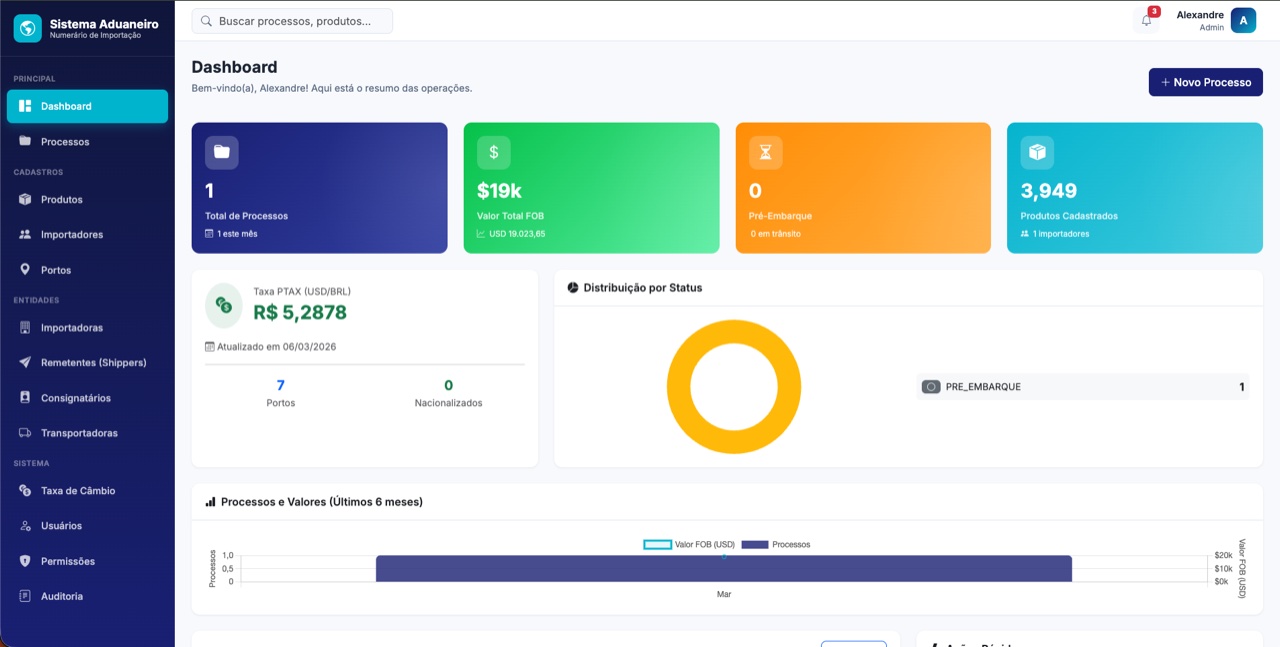Toggle the Processos chart legend series
Image resolution: width=1280 pixels, height=647 pixels.
click(776, 545)
